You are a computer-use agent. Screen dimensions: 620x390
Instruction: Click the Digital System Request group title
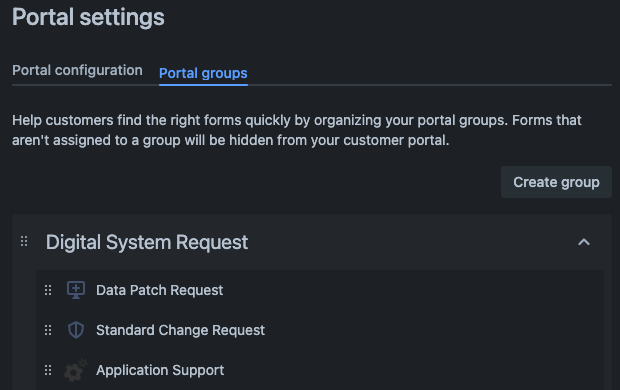click(x=147, y=242)
